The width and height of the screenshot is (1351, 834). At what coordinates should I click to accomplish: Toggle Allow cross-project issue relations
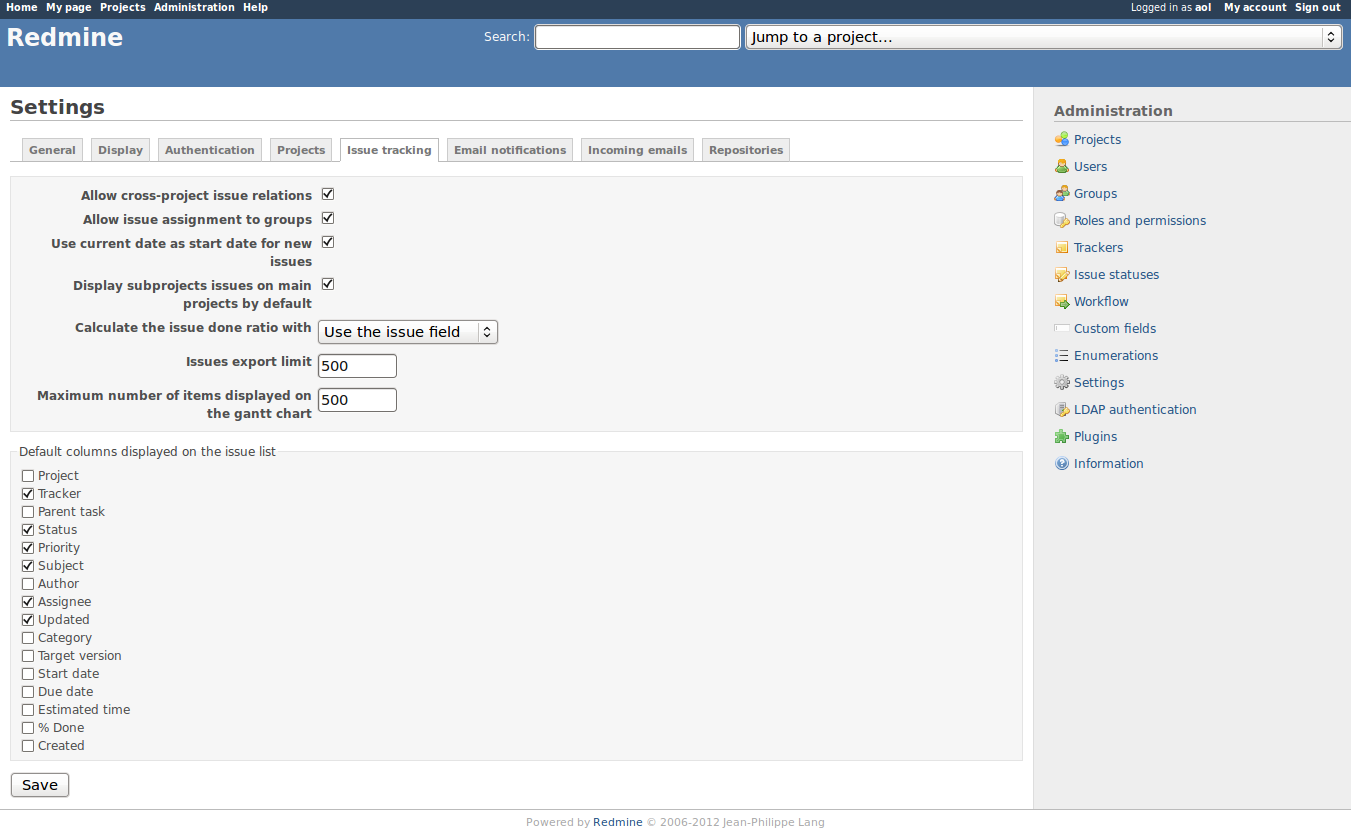pos(328,194)
